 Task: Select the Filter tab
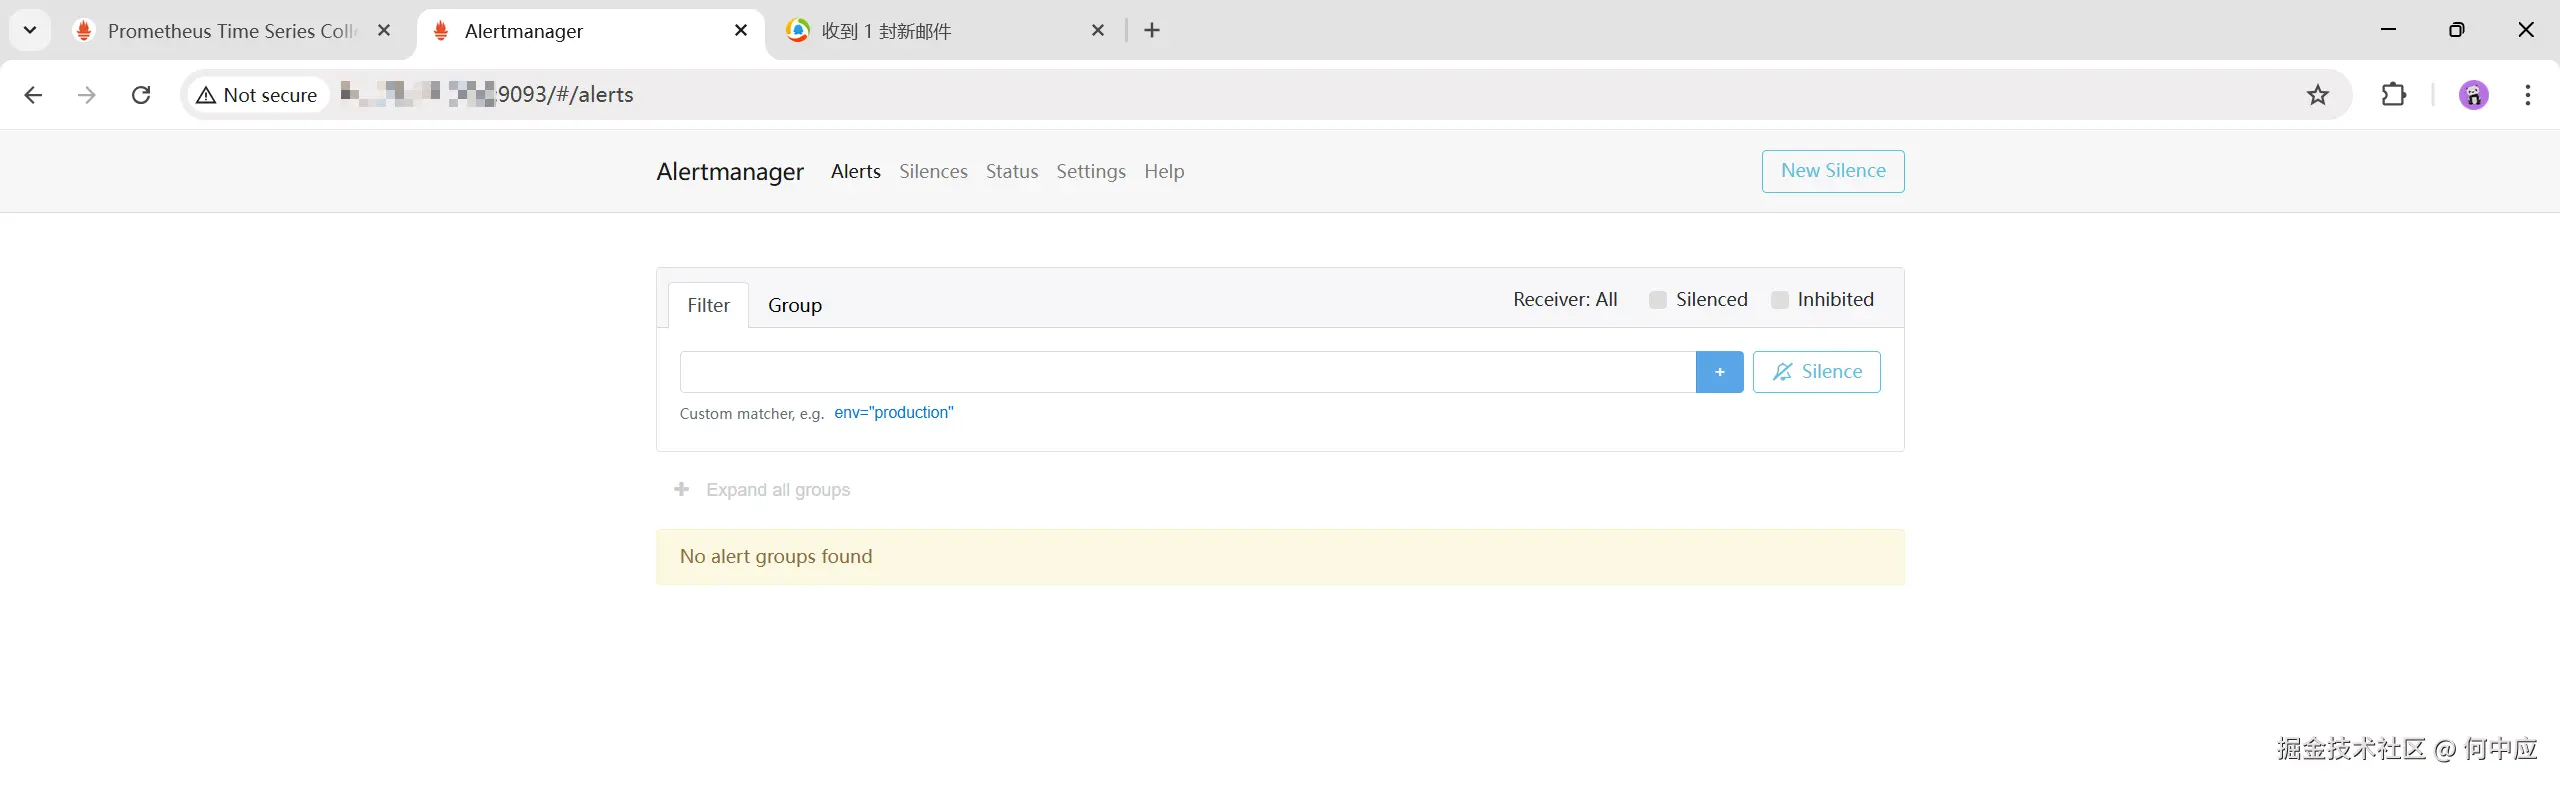coord(708,305)
